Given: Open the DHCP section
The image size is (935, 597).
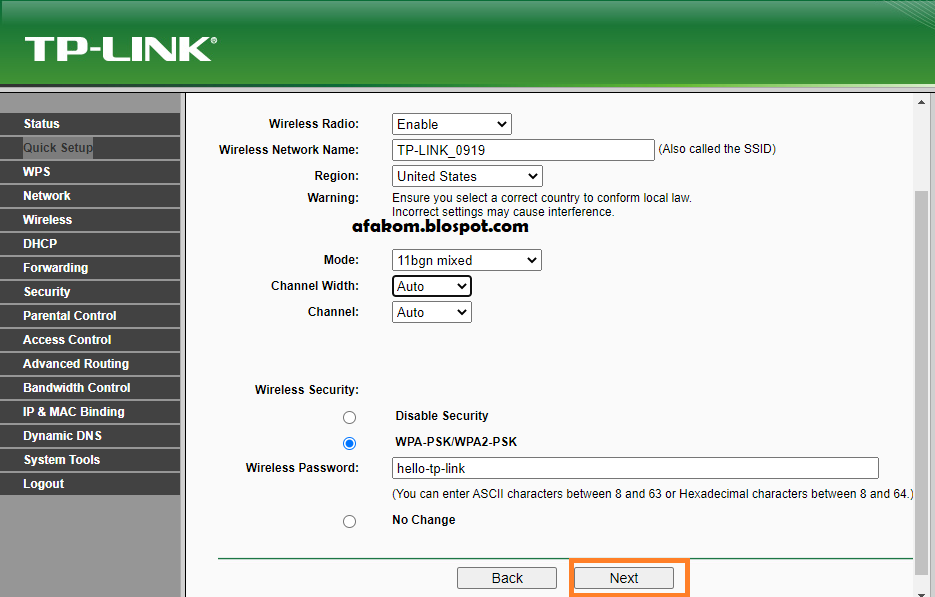Looking at the screenshot, I should click(x=40, y=243).
